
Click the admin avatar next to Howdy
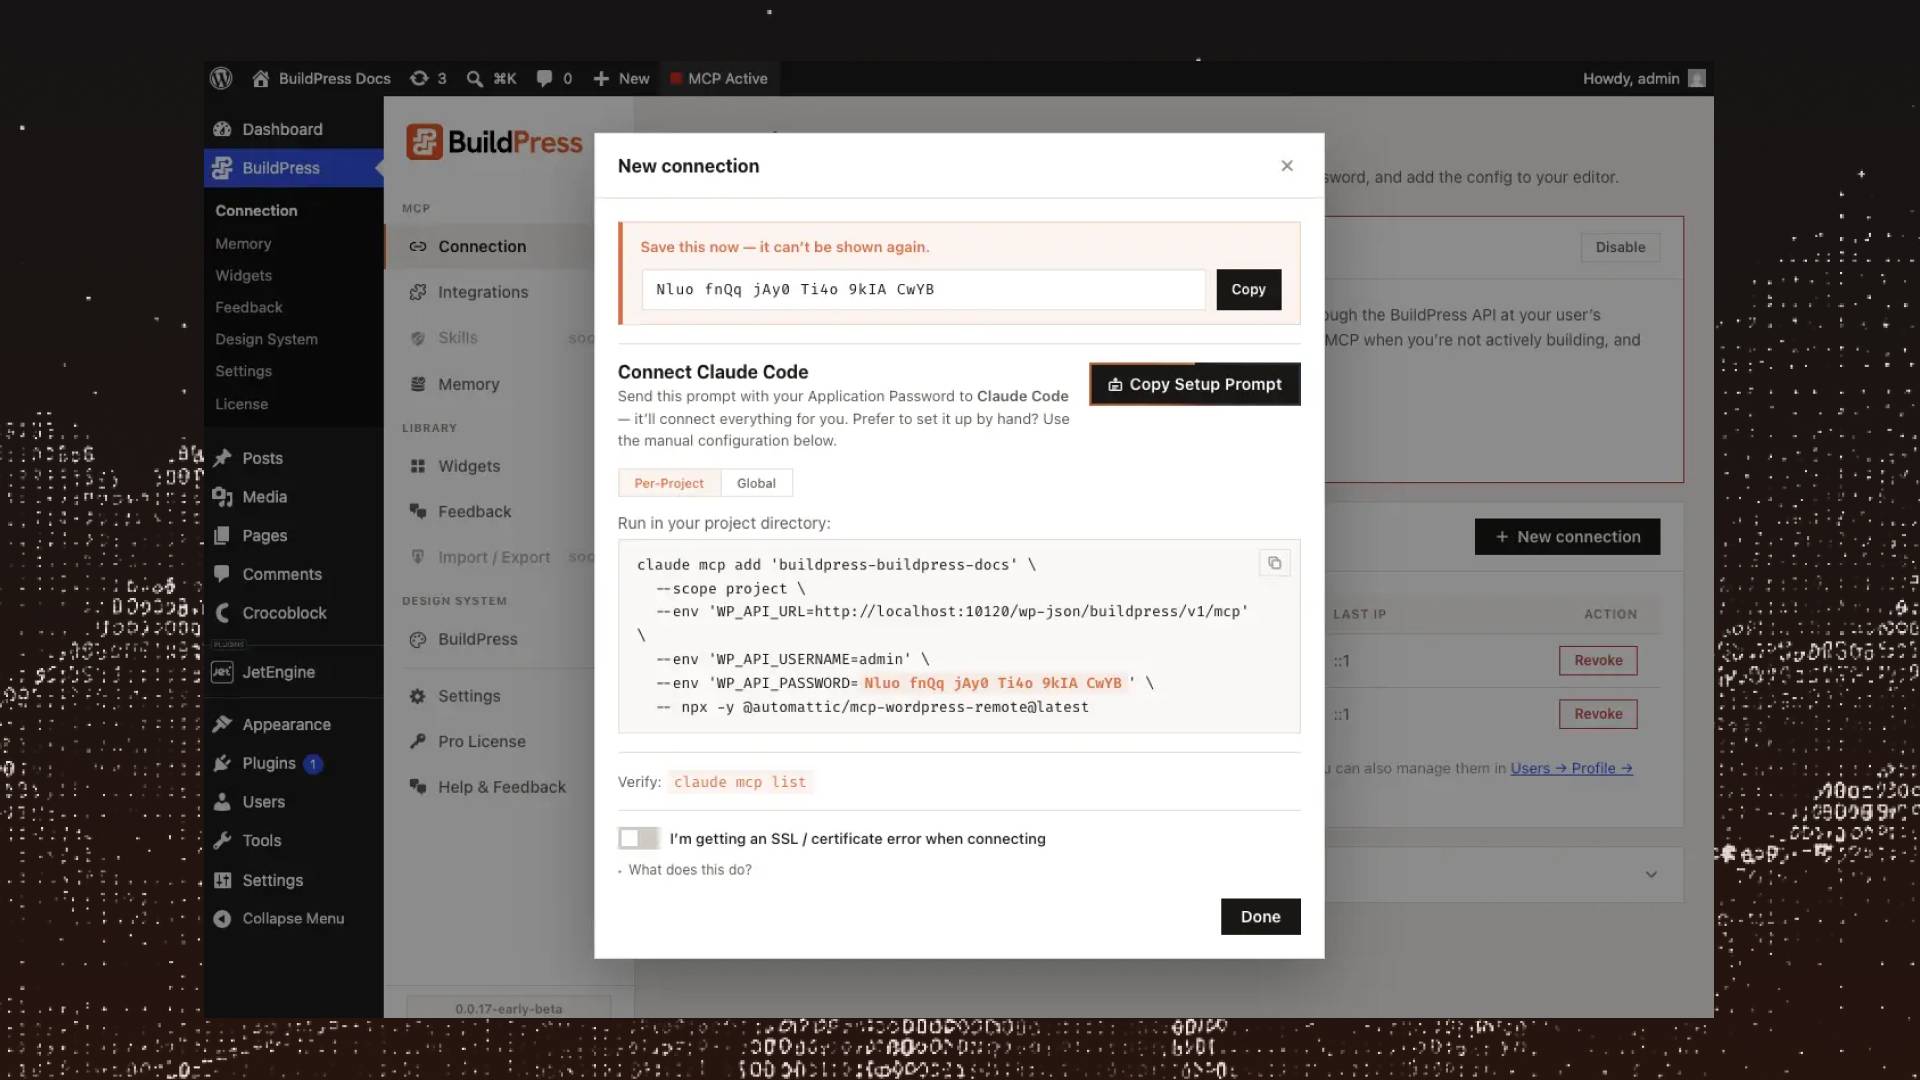1697,78
